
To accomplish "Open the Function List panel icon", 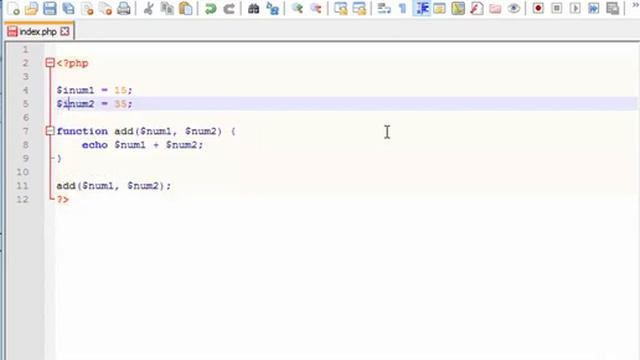I will (x=476, y=8).
